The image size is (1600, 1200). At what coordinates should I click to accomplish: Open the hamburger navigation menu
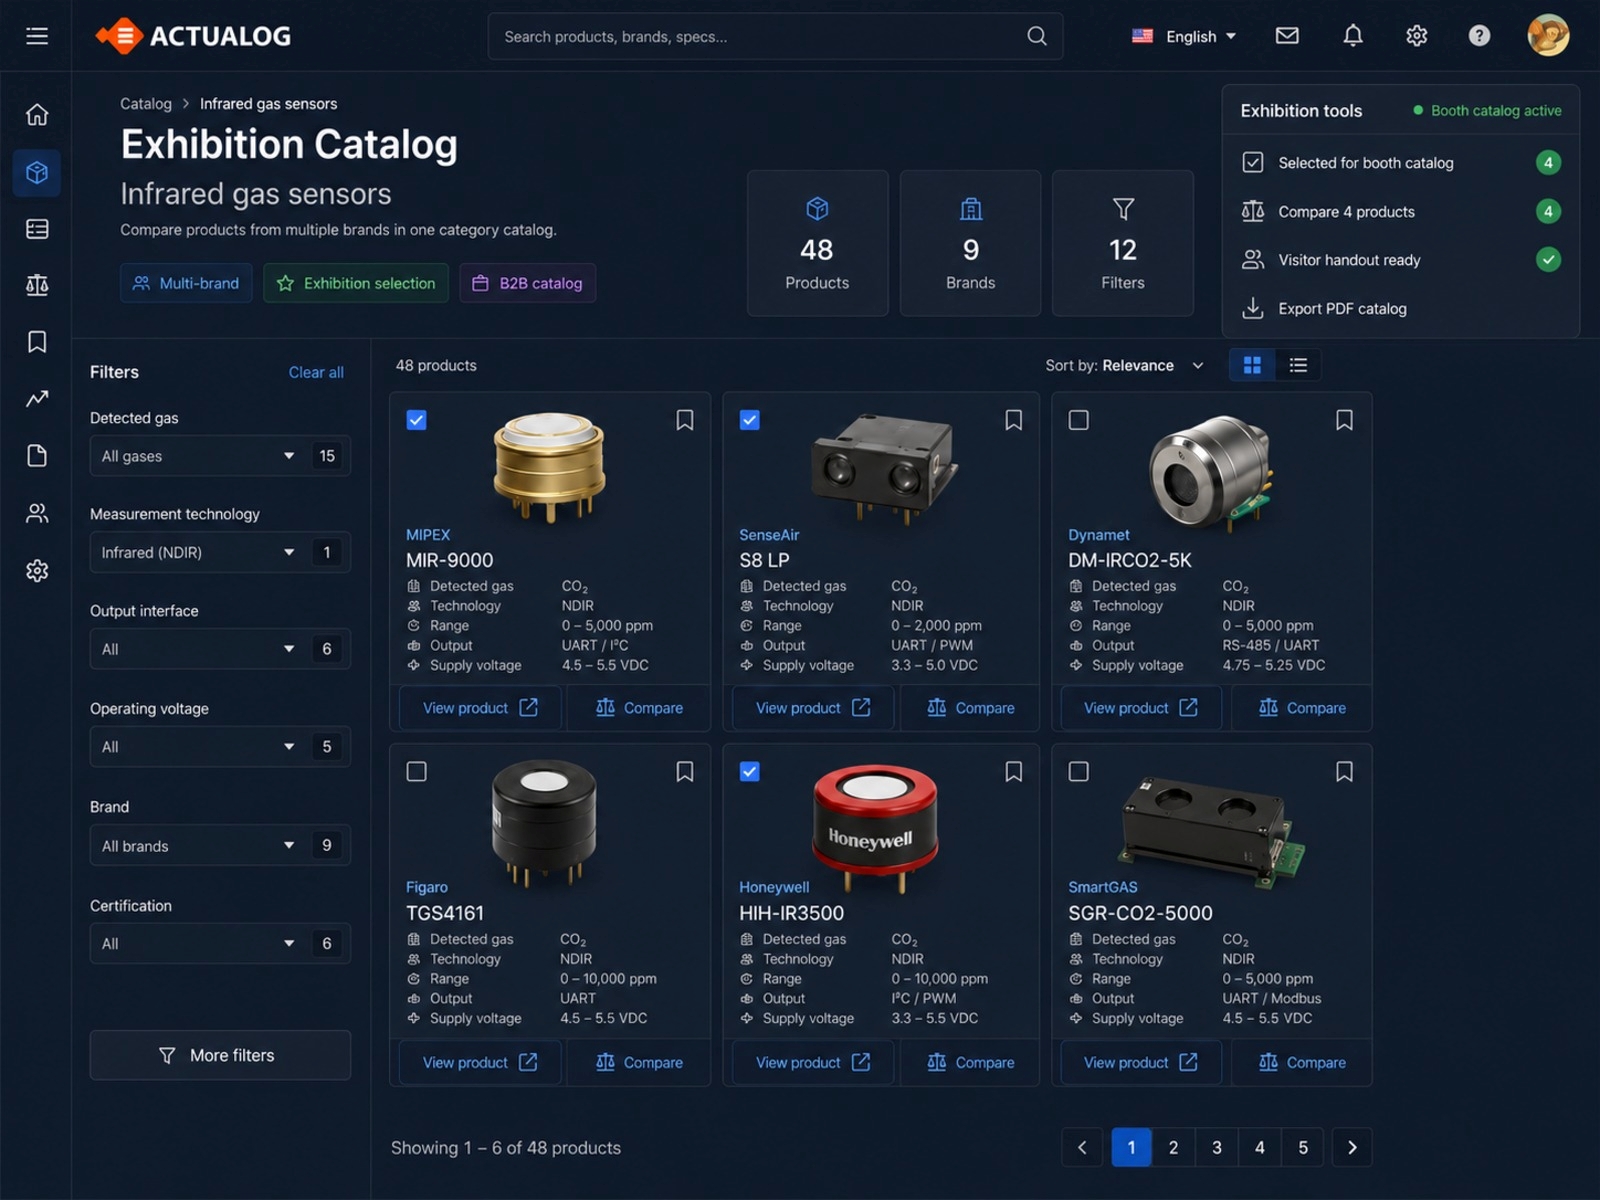click(37, 36)
